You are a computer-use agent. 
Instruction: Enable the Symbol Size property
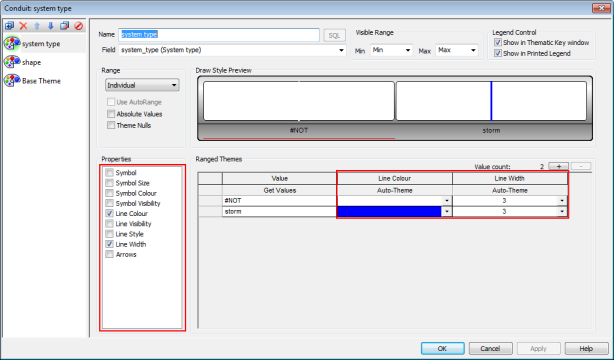coord(110,183)
